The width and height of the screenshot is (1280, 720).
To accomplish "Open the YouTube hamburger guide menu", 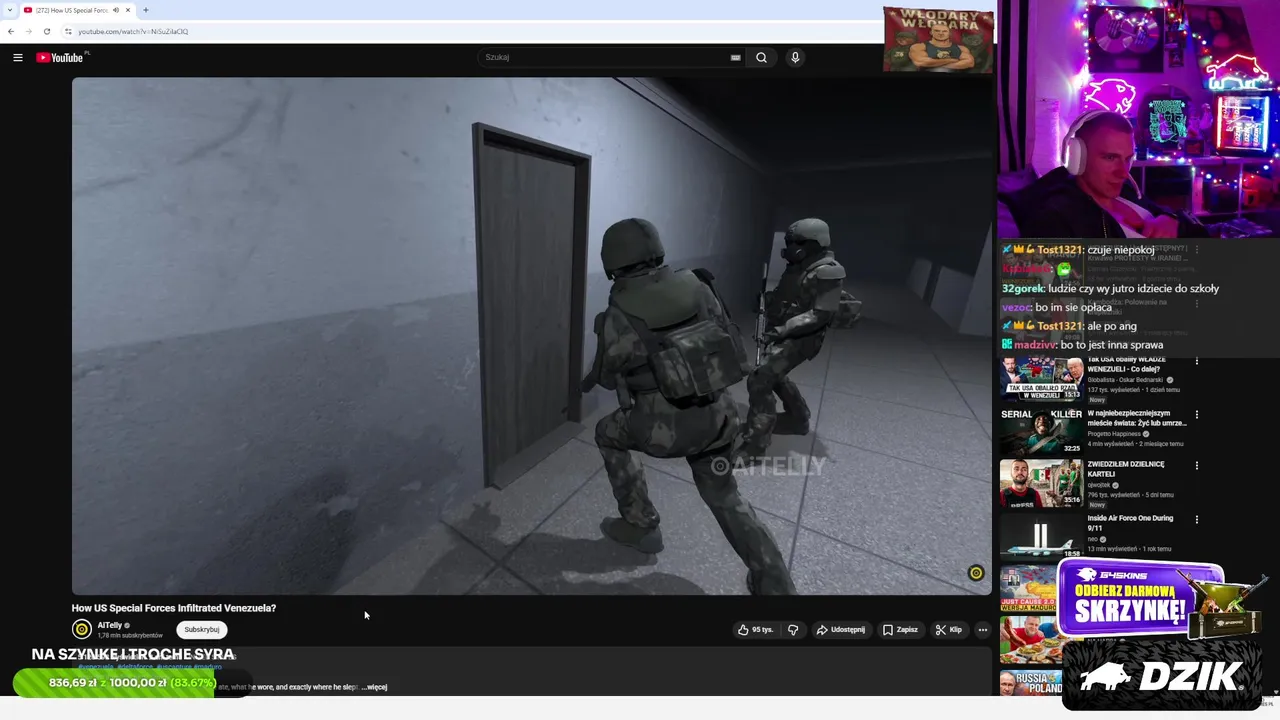I will tap(18, 58).
